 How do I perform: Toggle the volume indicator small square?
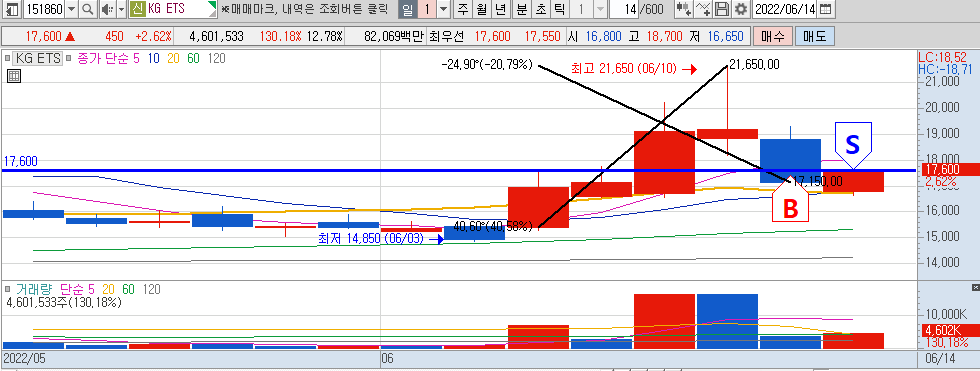[x=8, y=289]
